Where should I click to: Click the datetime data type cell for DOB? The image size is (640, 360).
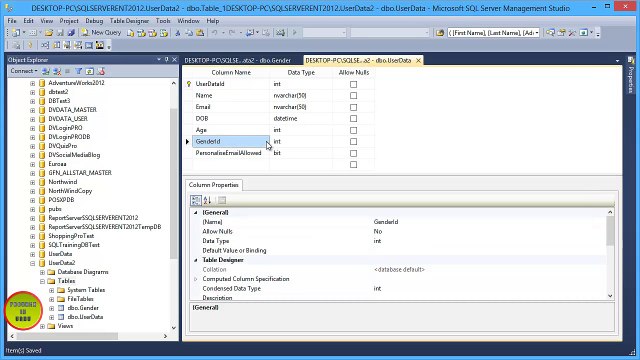(301, 118)
